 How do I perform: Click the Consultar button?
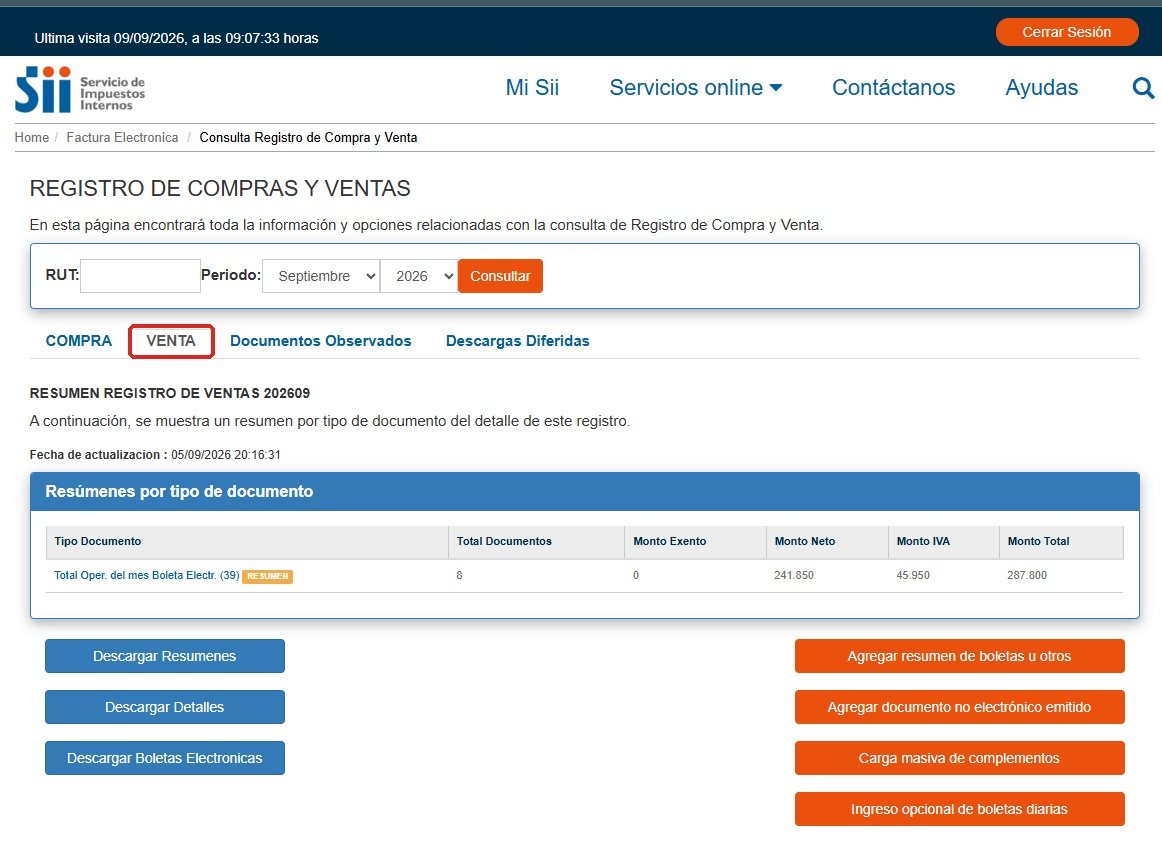500,276
